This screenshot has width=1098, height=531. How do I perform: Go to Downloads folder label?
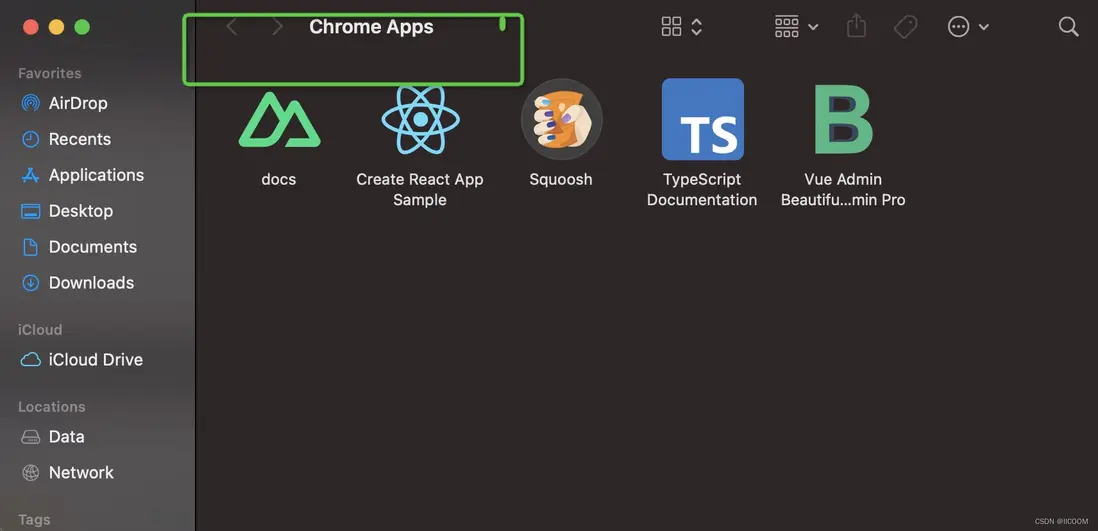[91, 283]
